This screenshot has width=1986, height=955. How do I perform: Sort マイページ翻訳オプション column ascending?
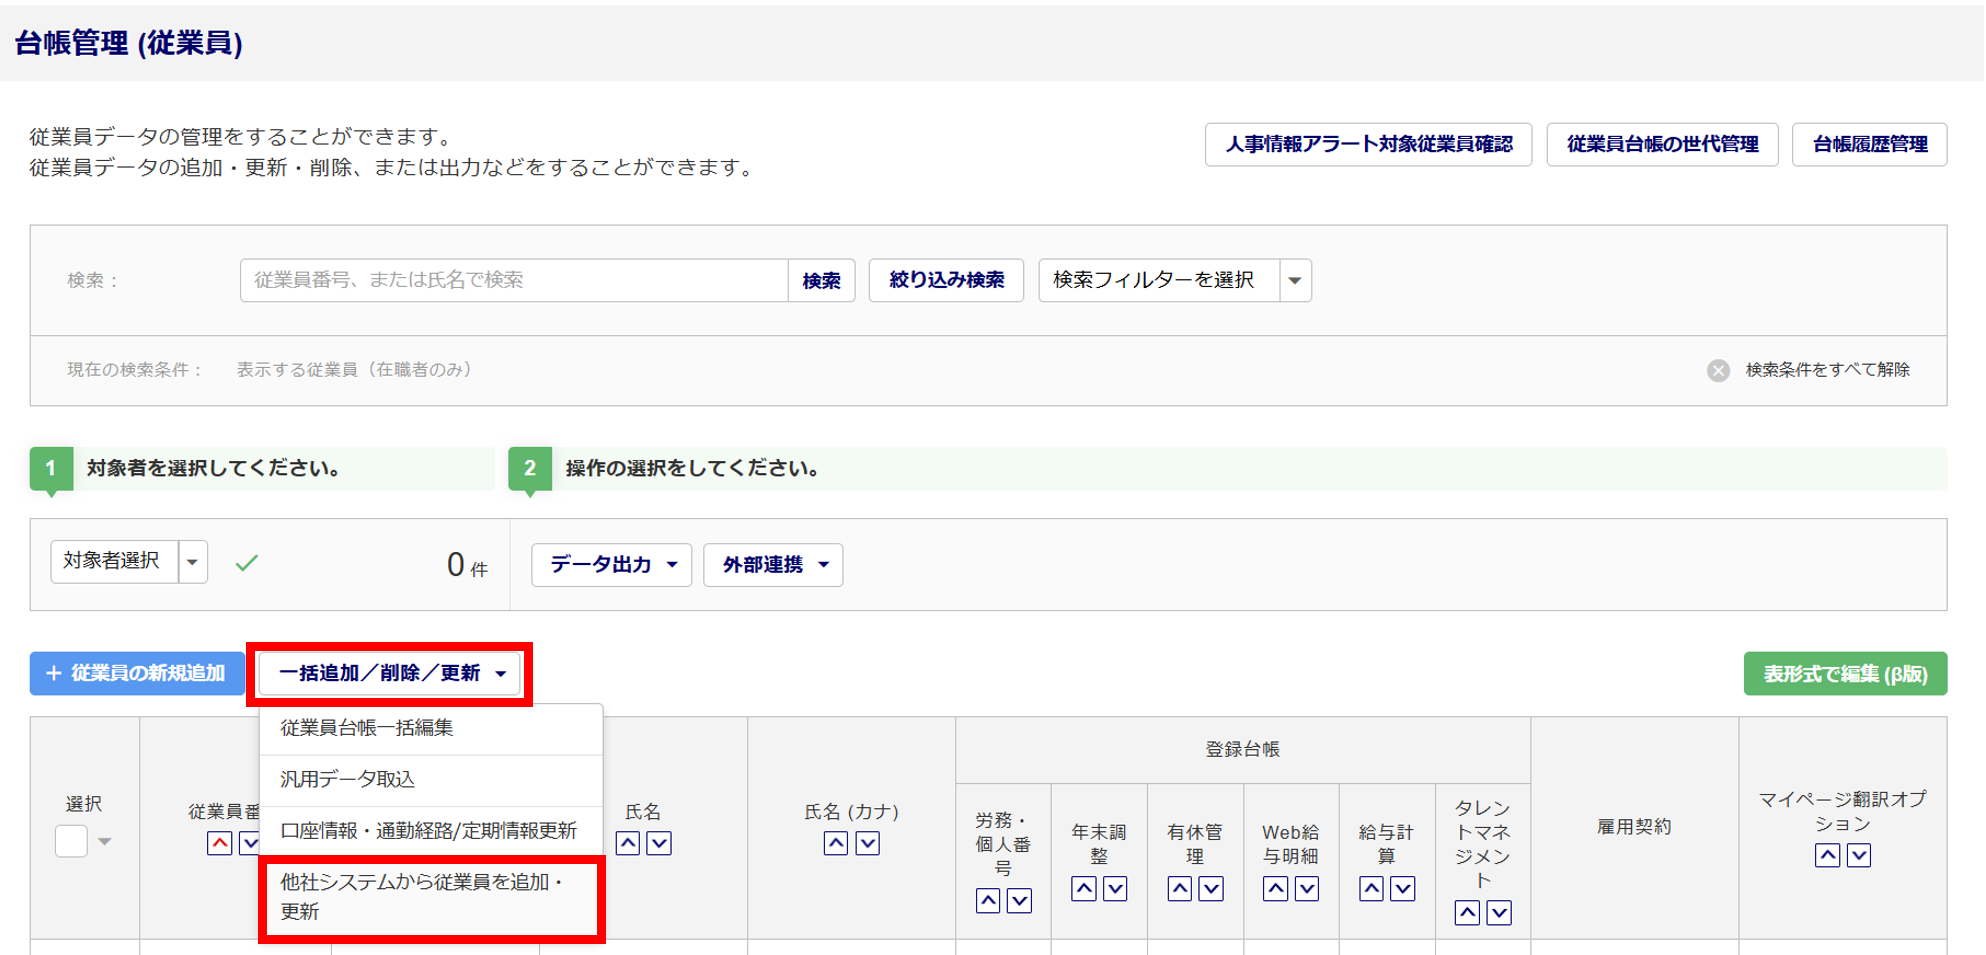click(1827, 855)
